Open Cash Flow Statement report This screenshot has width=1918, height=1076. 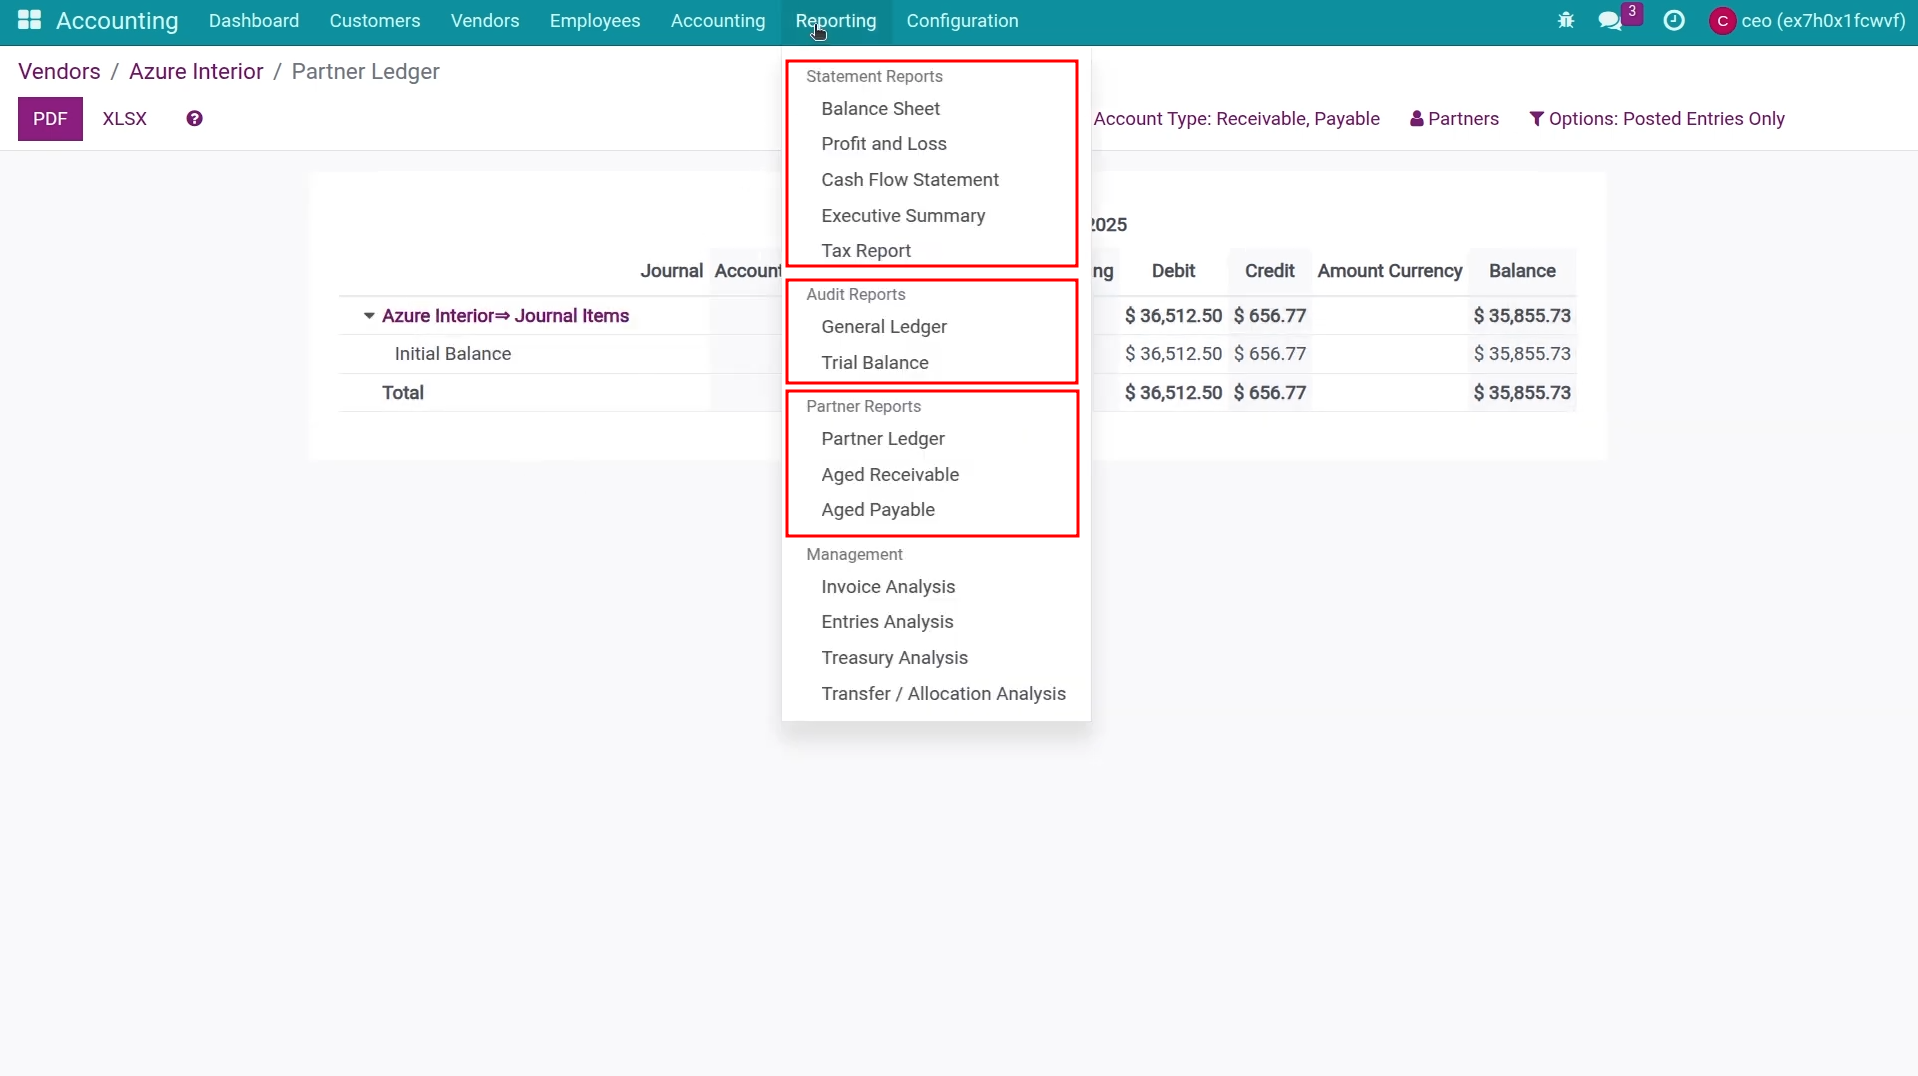click(x=909, y=180)
